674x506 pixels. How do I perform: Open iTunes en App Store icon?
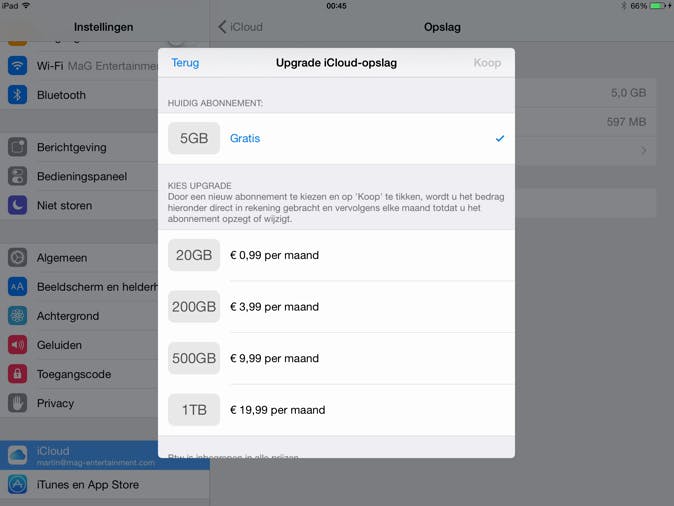[17, 485]
